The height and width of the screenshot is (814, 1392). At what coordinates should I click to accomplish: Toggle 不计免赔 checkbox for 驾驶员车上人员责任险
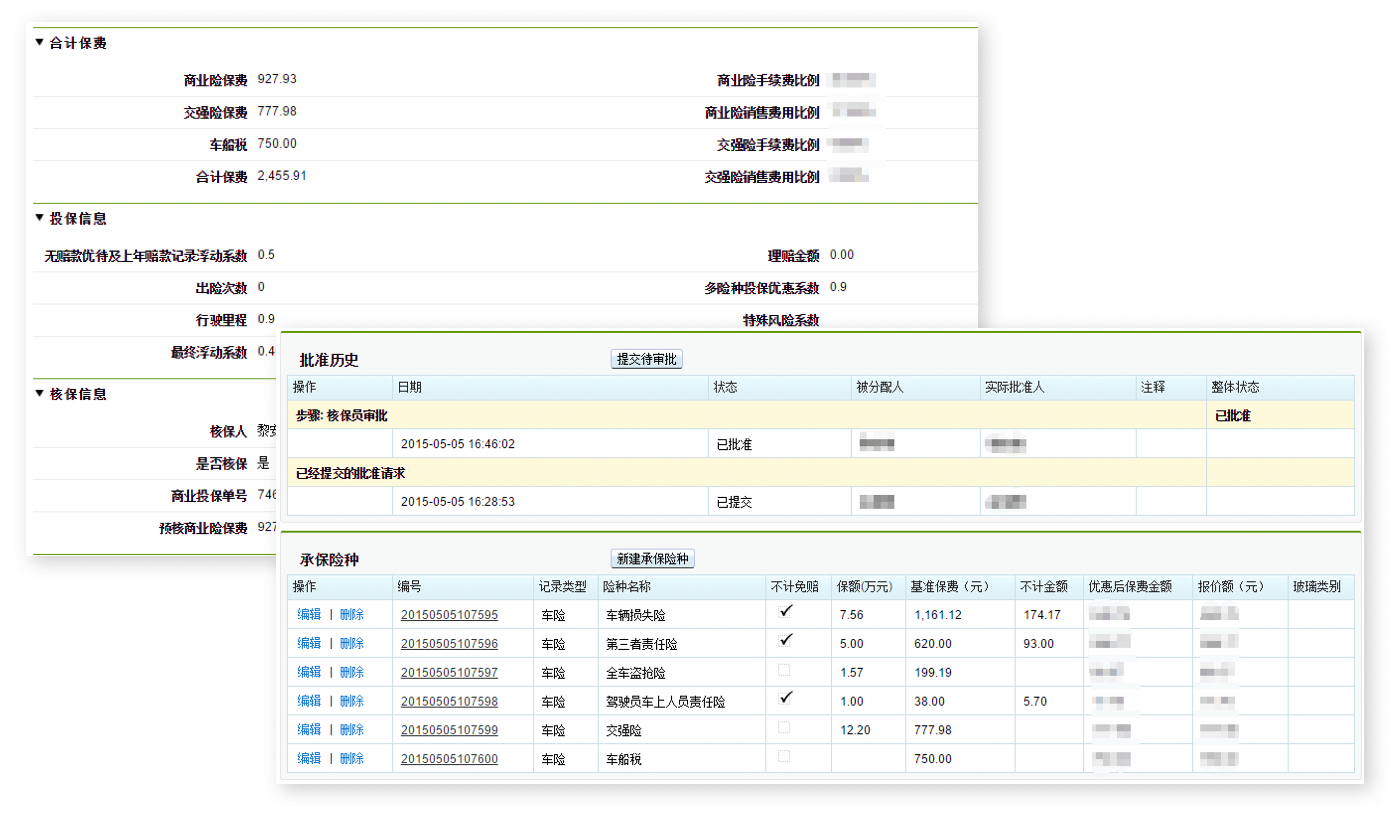(786, 698)
